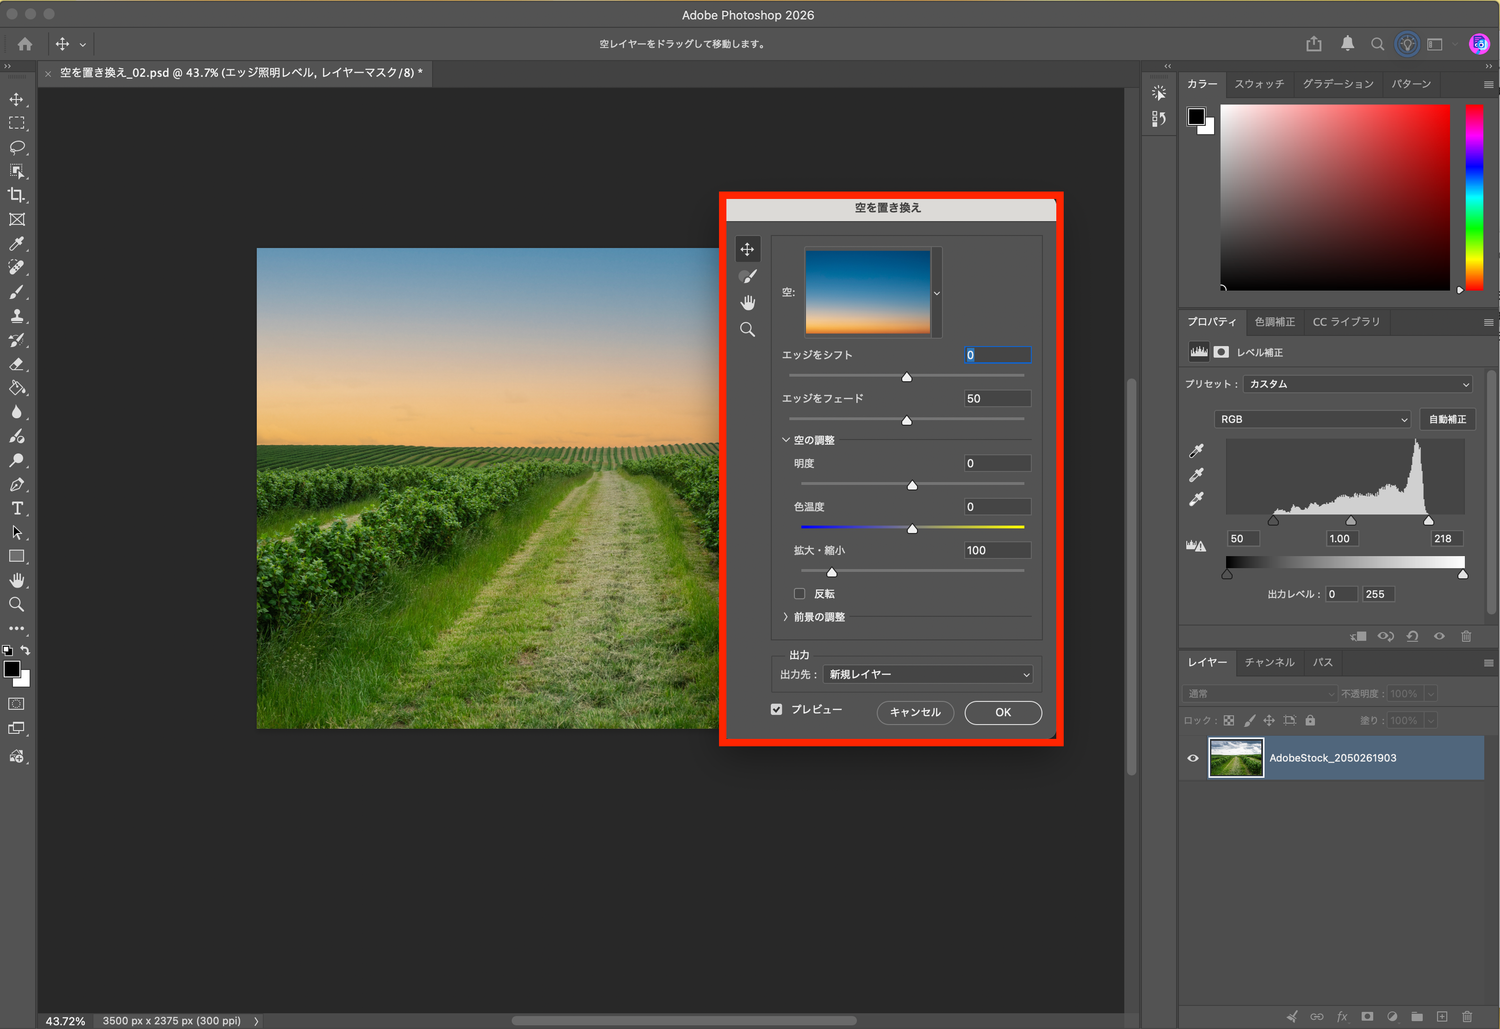Click the Search icon in top bar
Viewport: 1500px width, 1029px height.
point(1377,44)
